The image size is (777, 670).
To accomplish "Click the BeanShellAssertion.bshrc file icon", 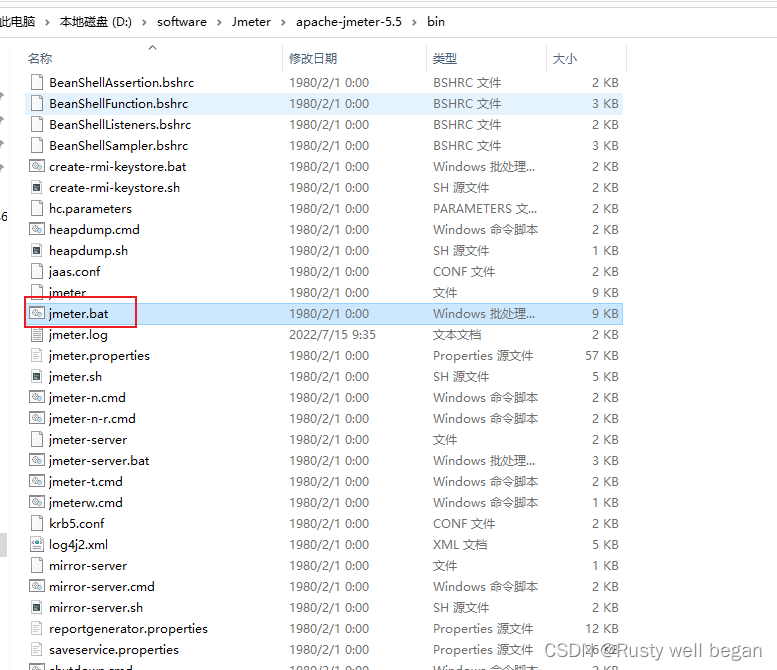I will pyautogui.click(x=37, y=82).
